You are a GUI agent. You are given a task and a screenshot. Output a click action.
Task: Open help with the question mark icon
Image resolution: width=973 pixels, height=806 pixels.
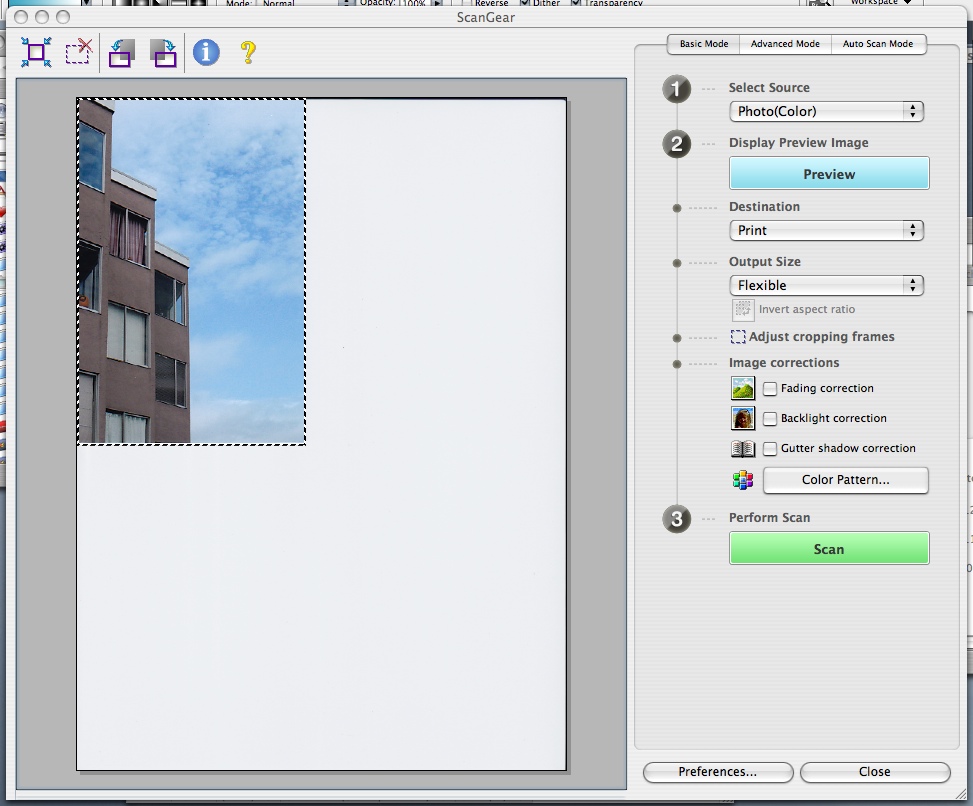[248, 52]
